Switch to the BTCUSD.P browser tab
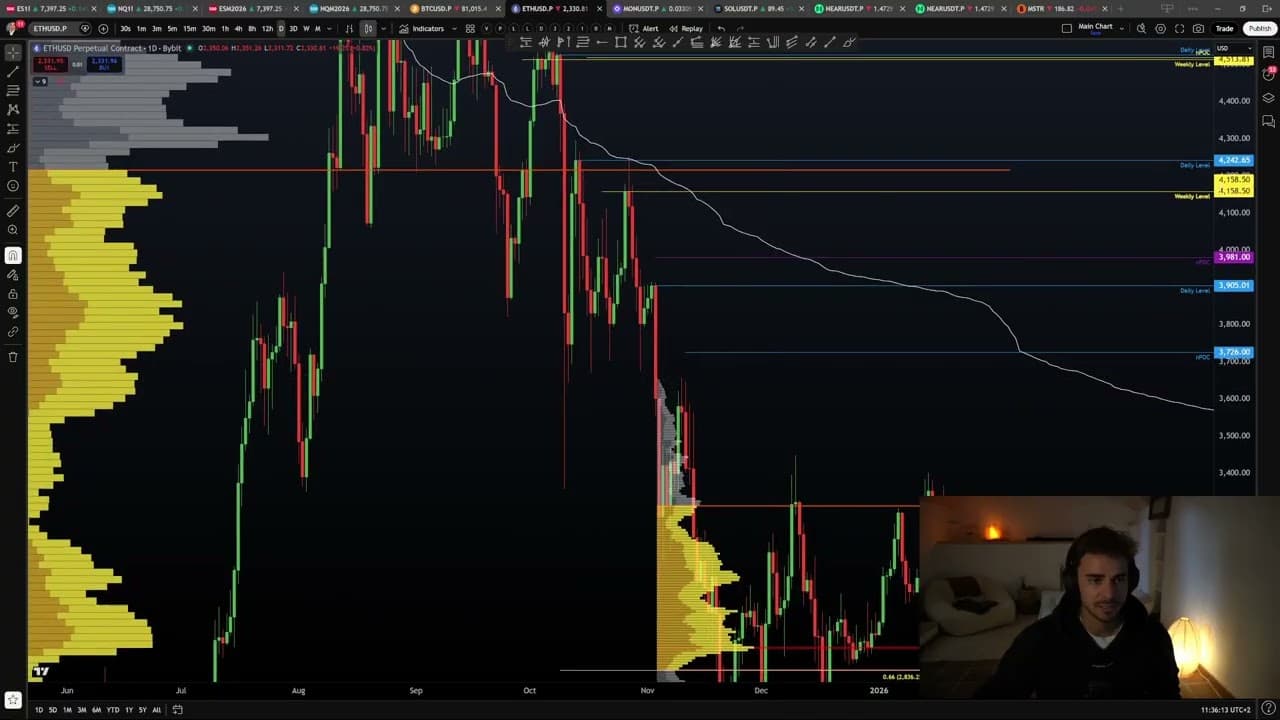This screenshot has width=1280, height=720. pyautogui.click(x=455, y=8)
